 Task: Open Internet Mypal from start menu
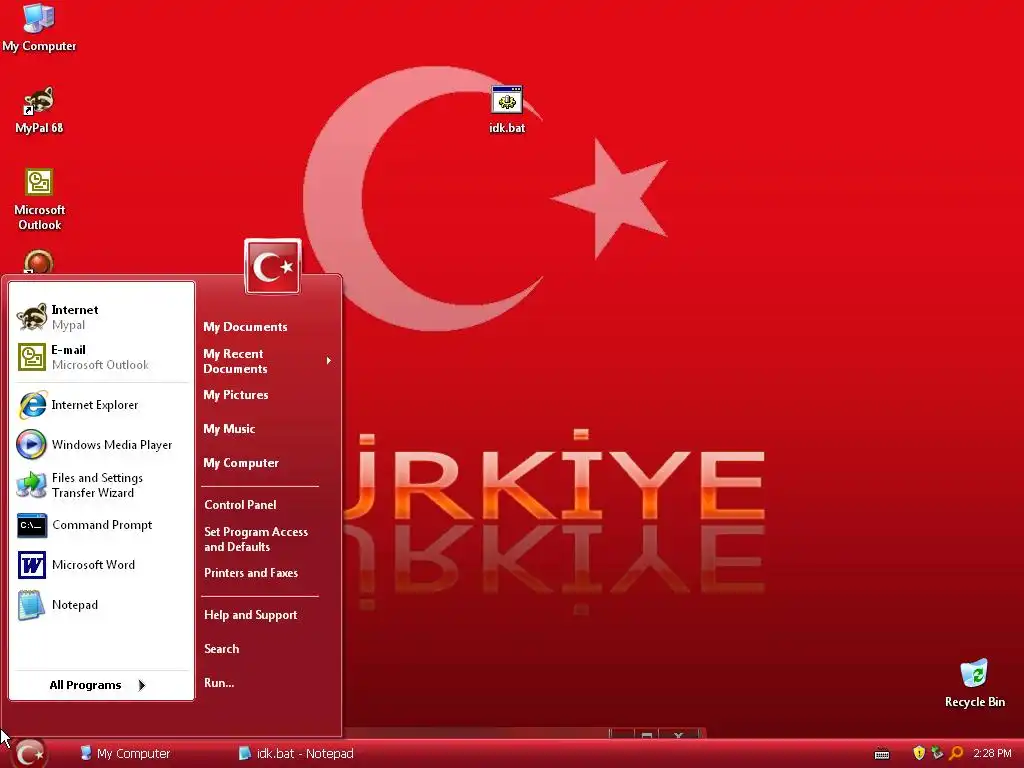[102, 317]
